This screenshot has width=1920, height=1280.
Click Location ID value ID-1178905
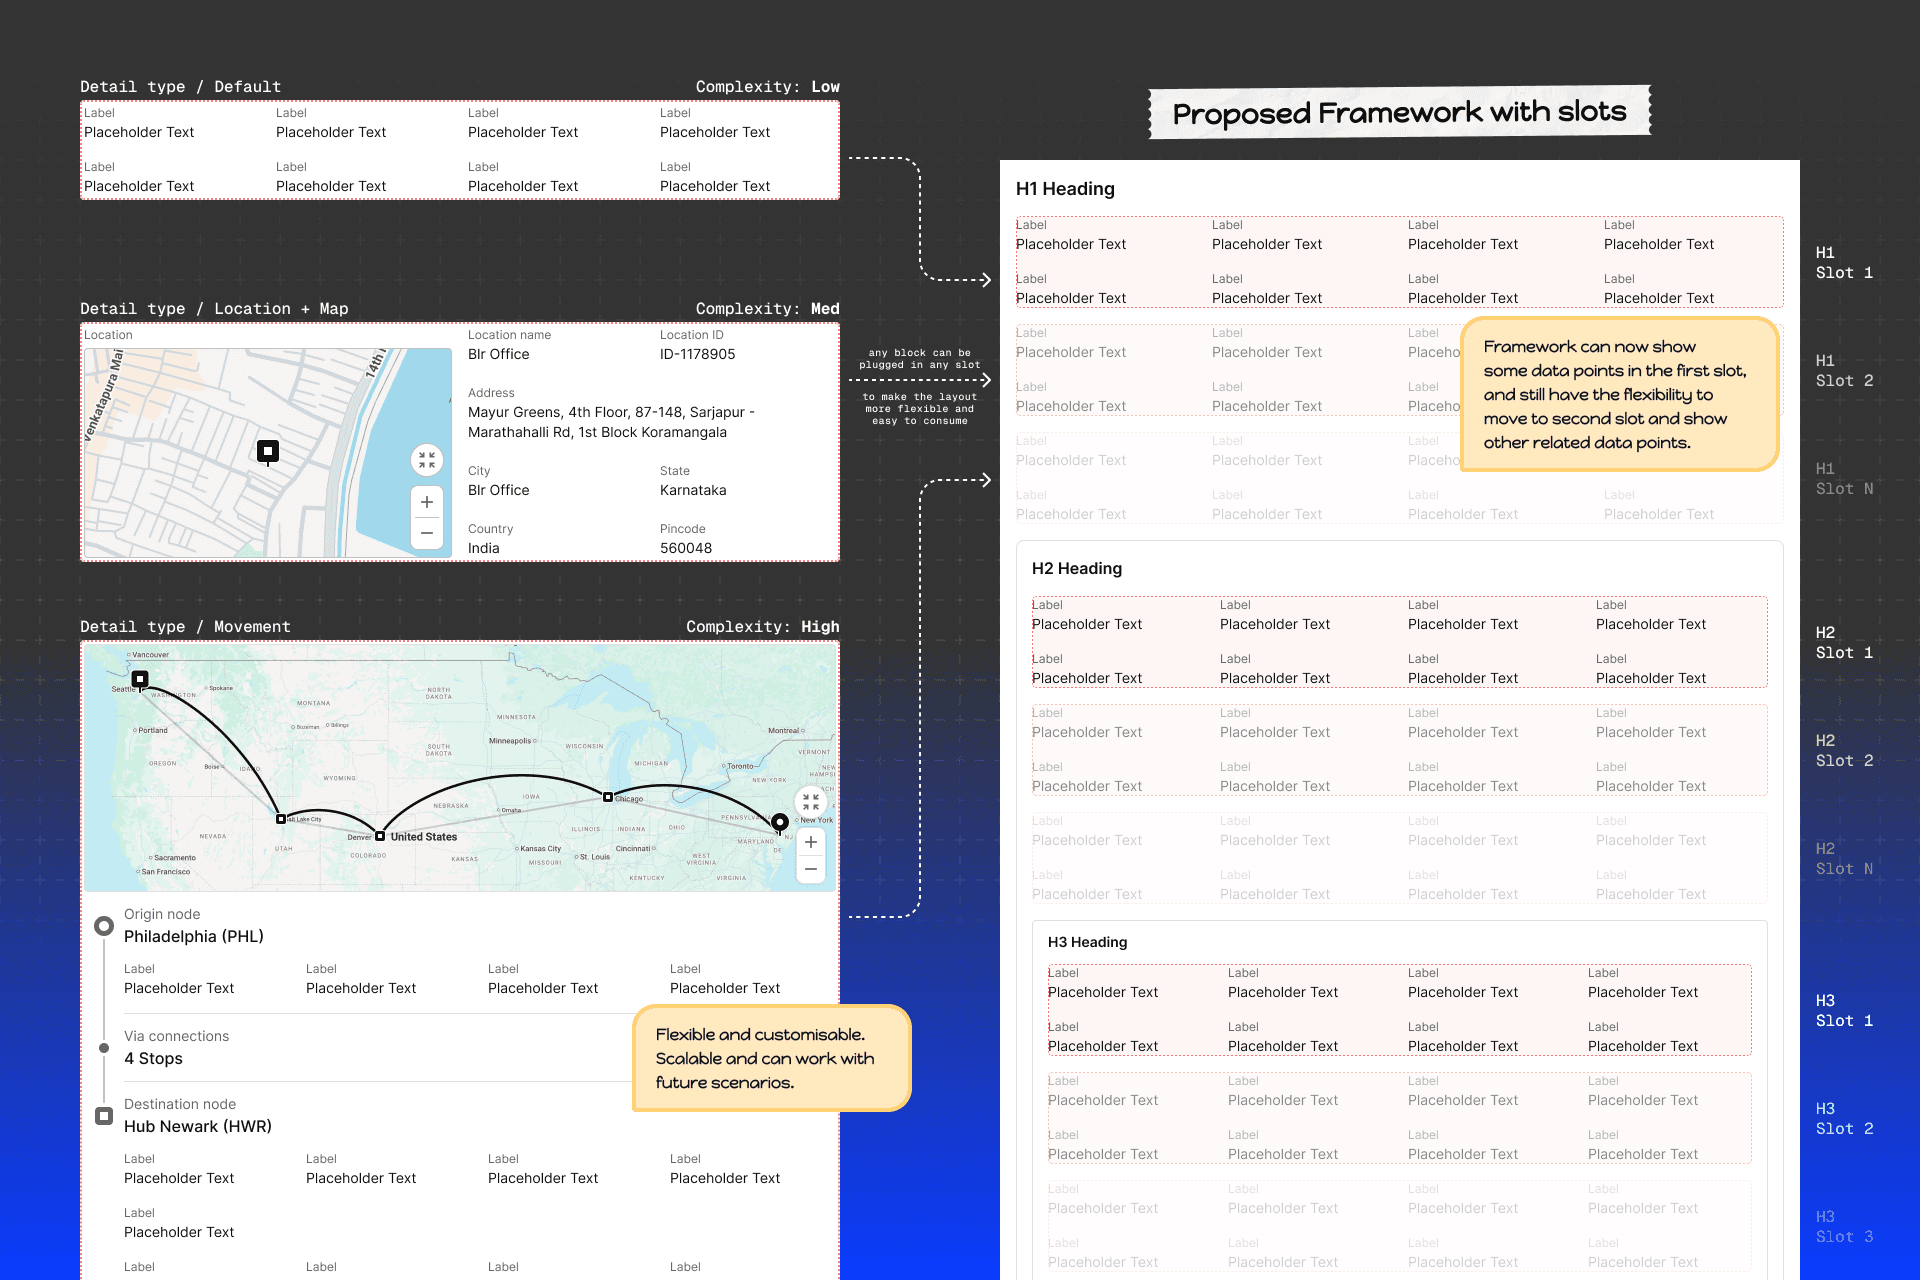(697, 354)
